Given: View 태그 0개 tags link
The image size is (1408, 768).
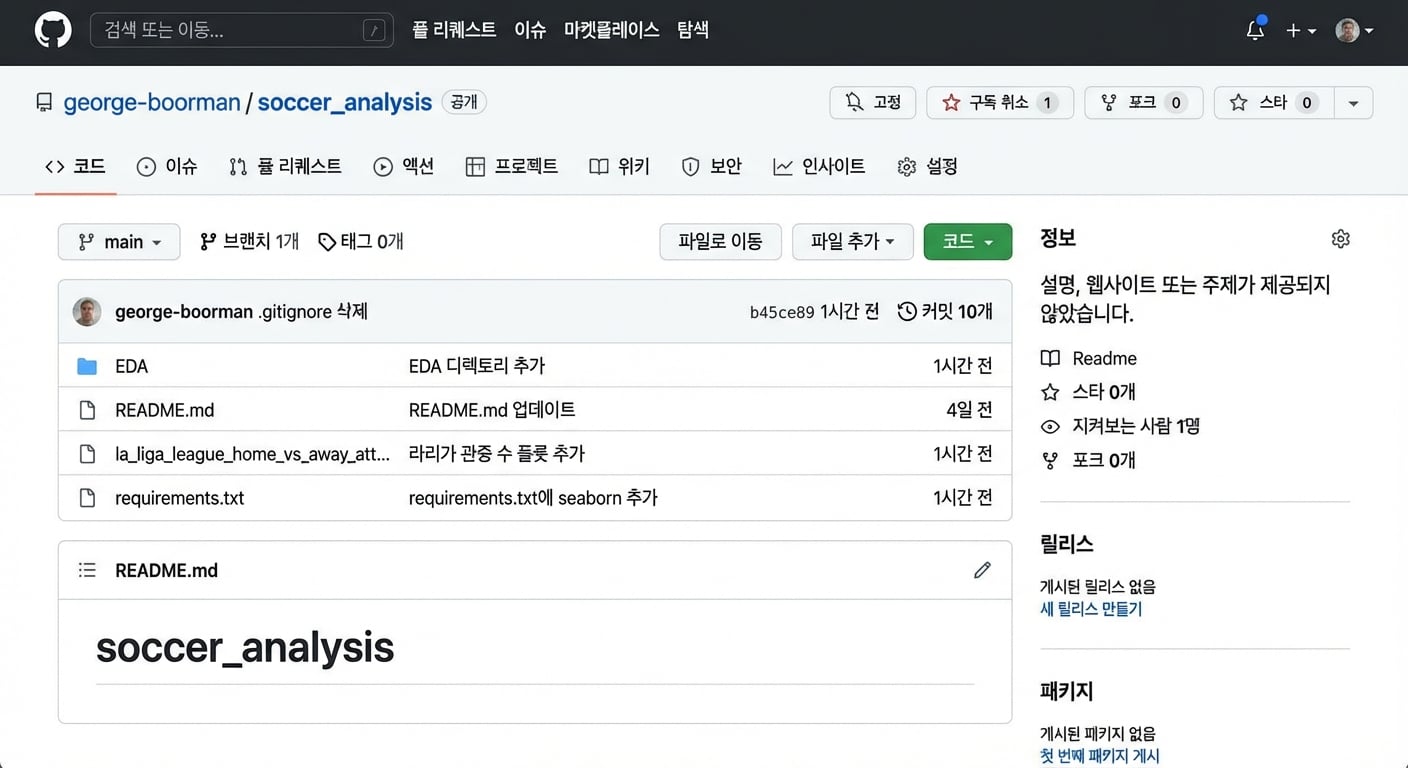Looking at the screenshot, I should coord(361,241).
